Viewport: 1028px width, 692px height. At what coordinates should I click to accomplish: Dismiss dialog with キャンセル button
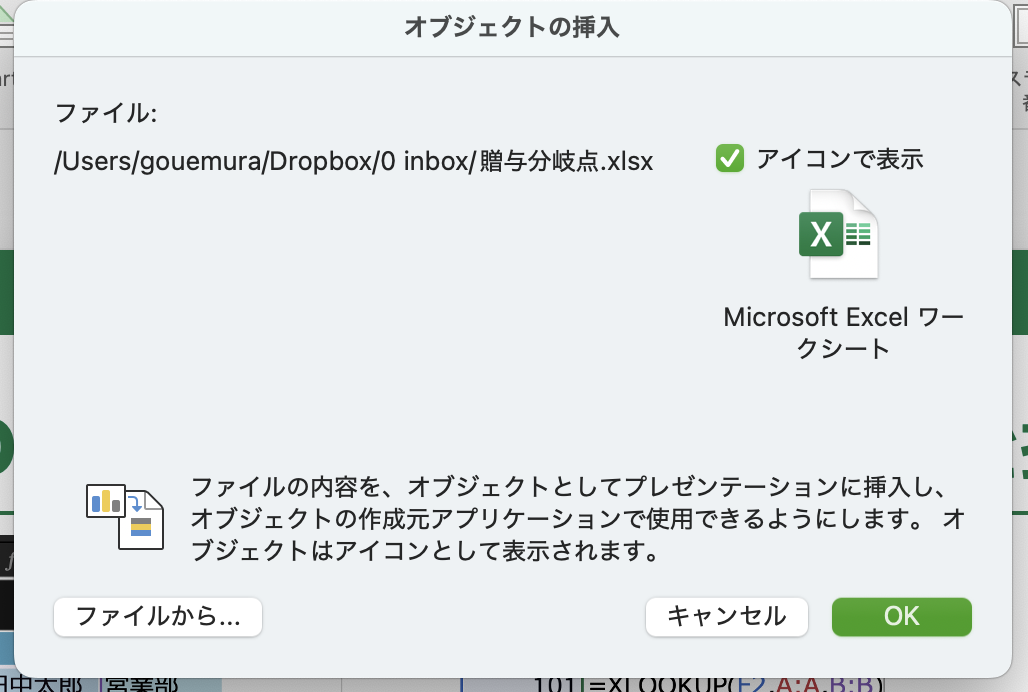[x=726, y=617]
